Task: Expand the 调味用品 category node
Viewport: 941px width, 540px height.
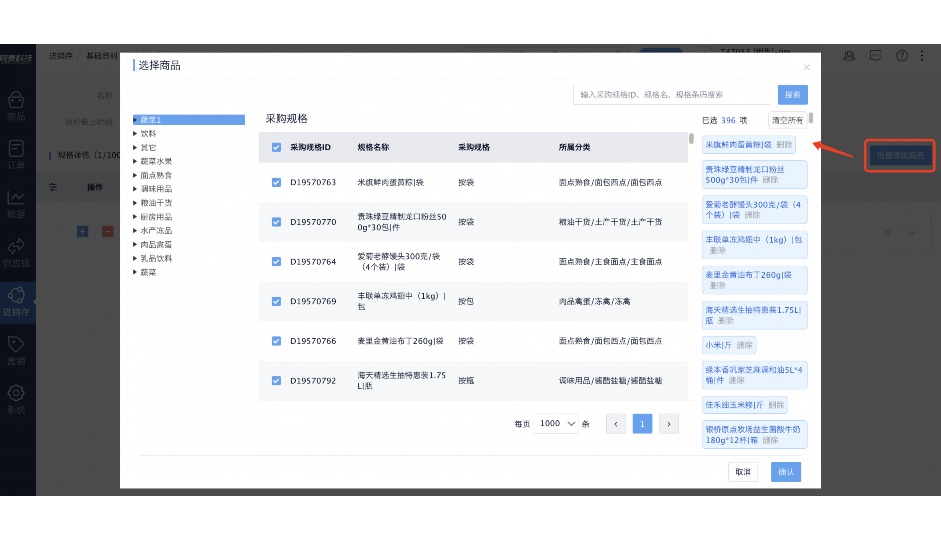Action: pos(135,189)
